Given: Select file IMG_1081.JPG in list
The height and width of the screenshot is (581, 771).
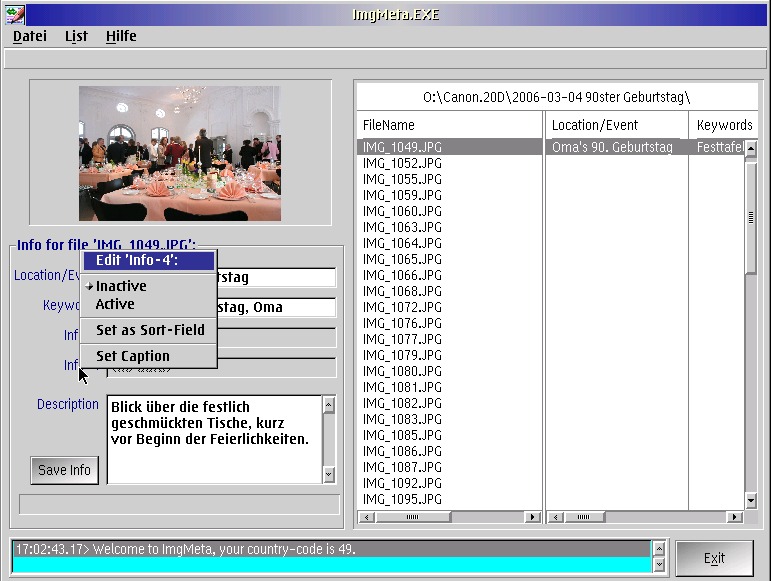Looking at the screenshot, I should [449, 387].
